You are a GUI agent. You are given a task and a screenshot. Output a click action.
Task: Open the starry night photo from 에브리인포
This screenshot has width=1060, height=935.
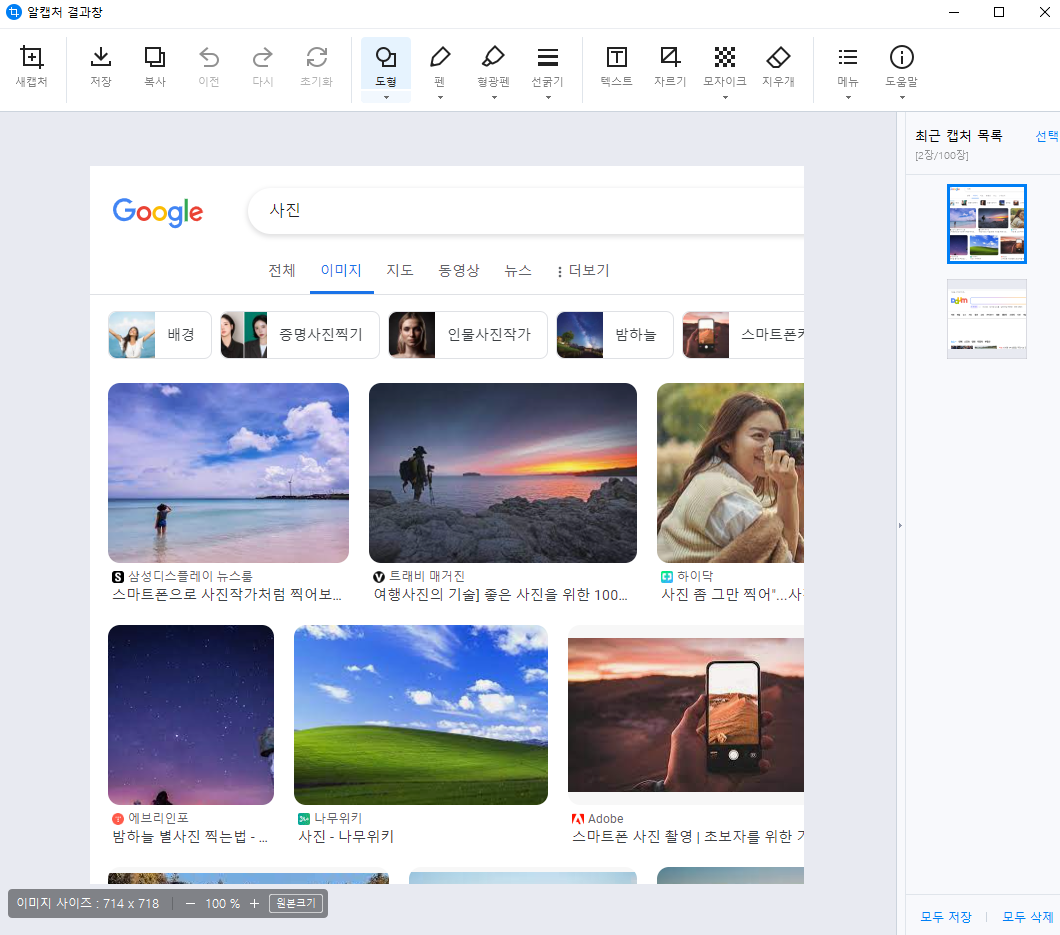pyautogui.click(x=191, y=715)
